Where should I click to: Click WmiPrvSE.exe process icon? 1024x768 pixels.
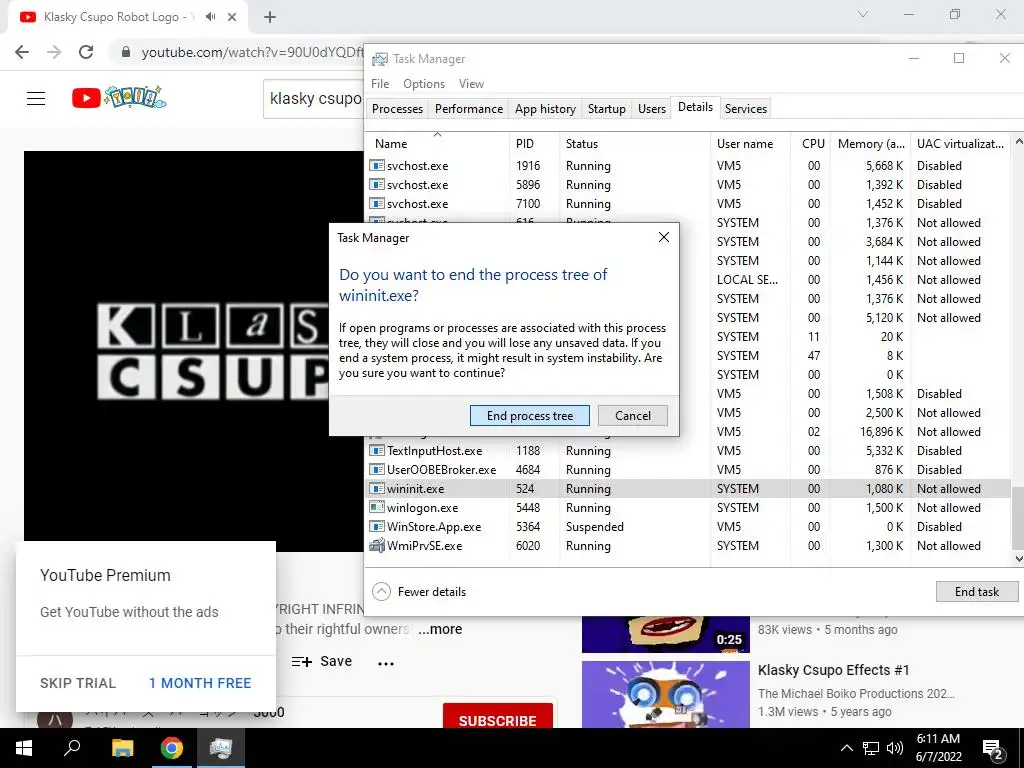point(377,545)
